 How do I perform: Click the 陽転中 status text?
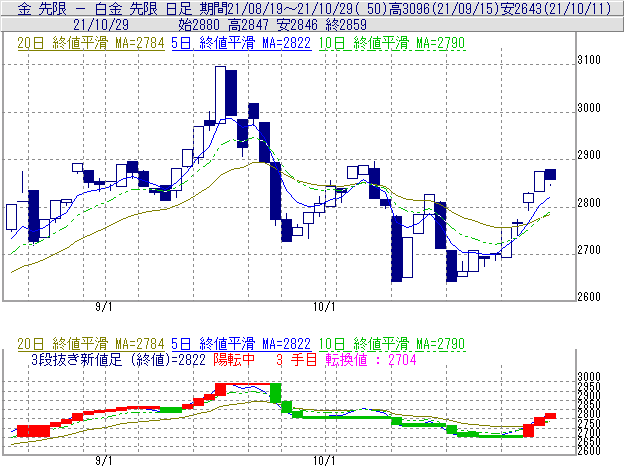click(x=234, y=360)
